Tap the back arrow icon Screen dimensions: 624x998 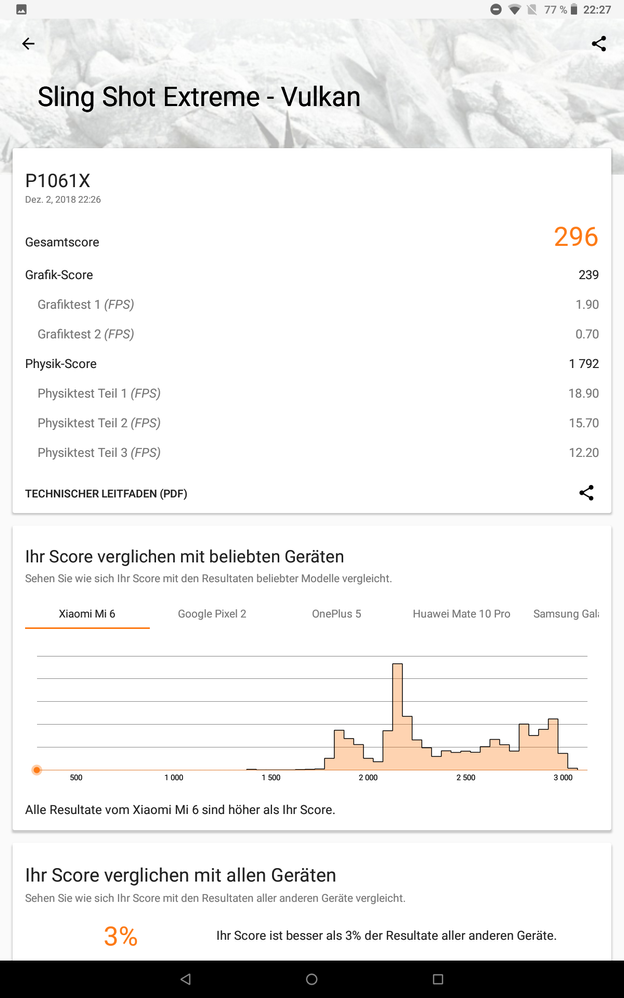28,44
